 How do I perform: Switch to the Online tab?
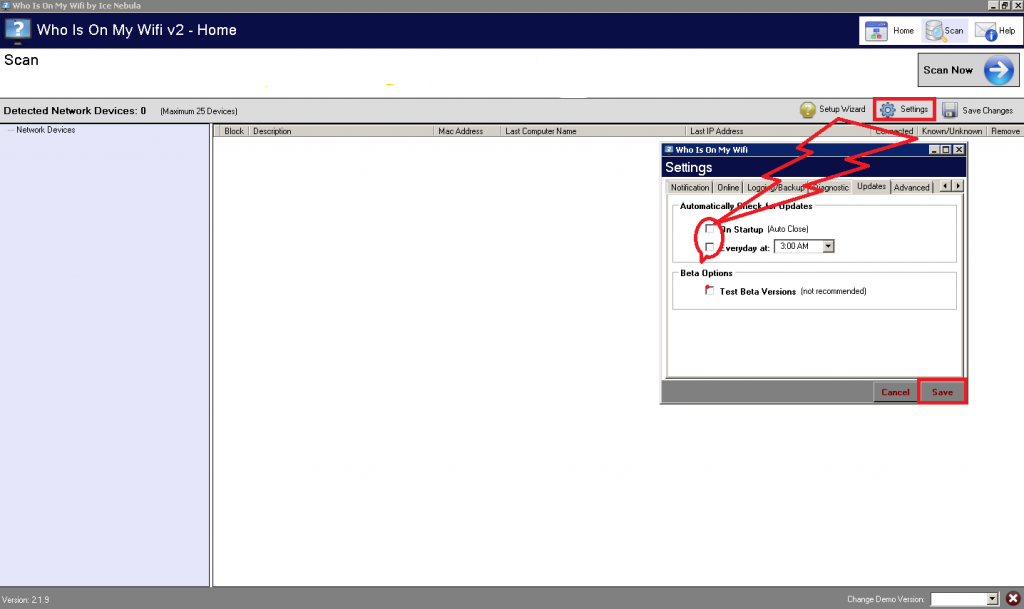tap(728, 187)
